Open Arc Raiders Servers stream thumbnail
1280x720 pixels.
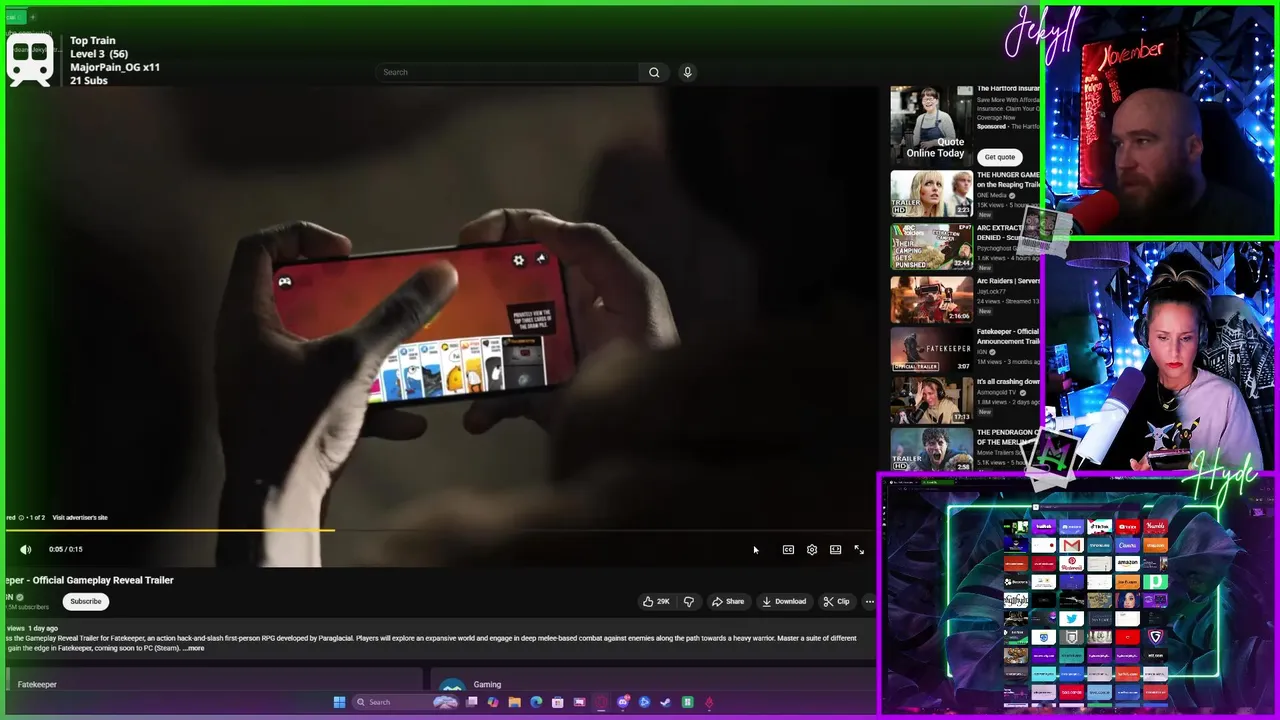(931, 299)
